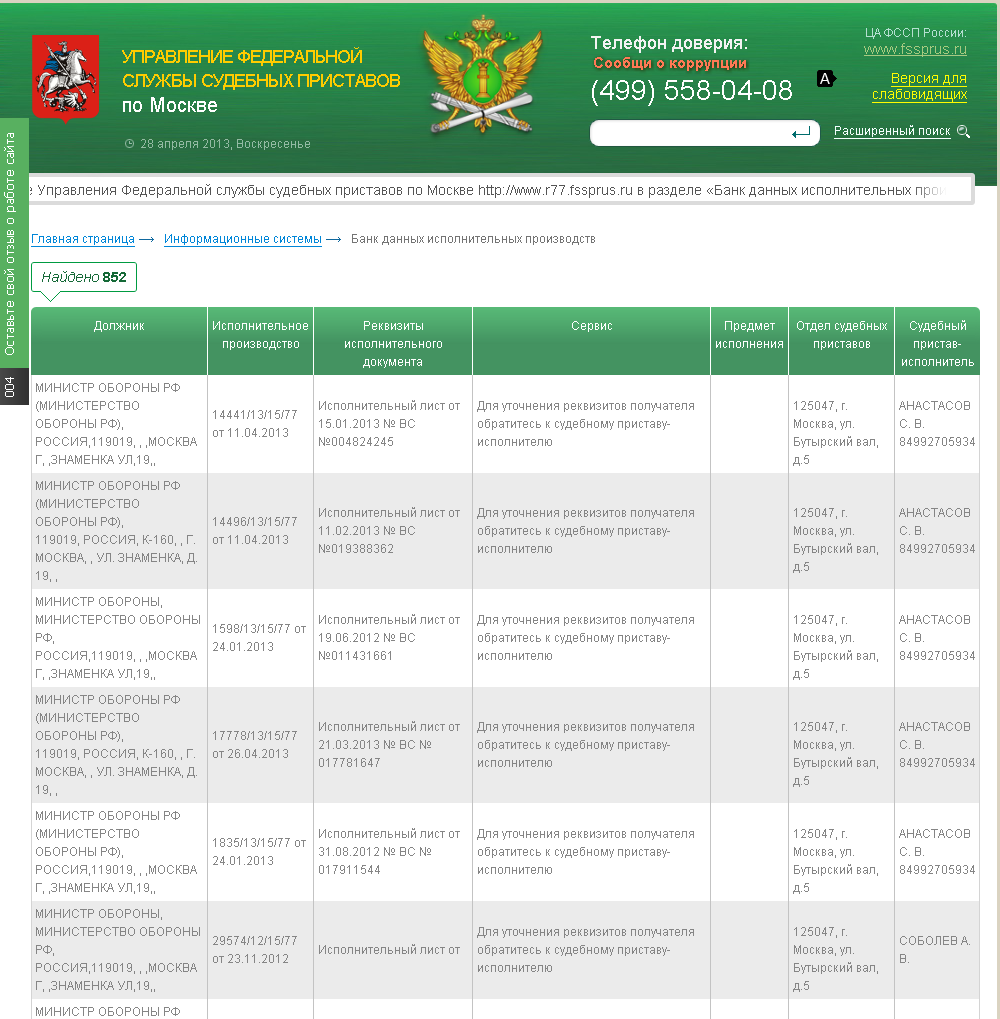
Task: Click the clock icon beside the date
Action: (129, 143)
